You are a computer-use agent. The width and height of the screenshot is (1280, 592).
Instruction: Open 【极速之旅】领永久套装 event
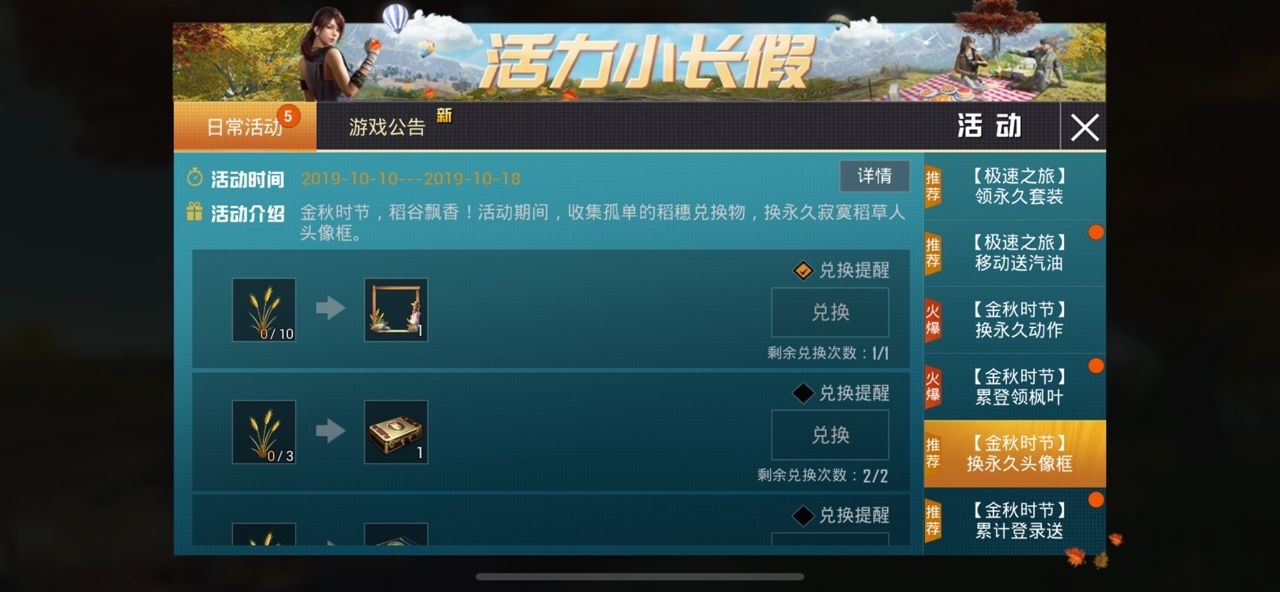[1015, 187]
